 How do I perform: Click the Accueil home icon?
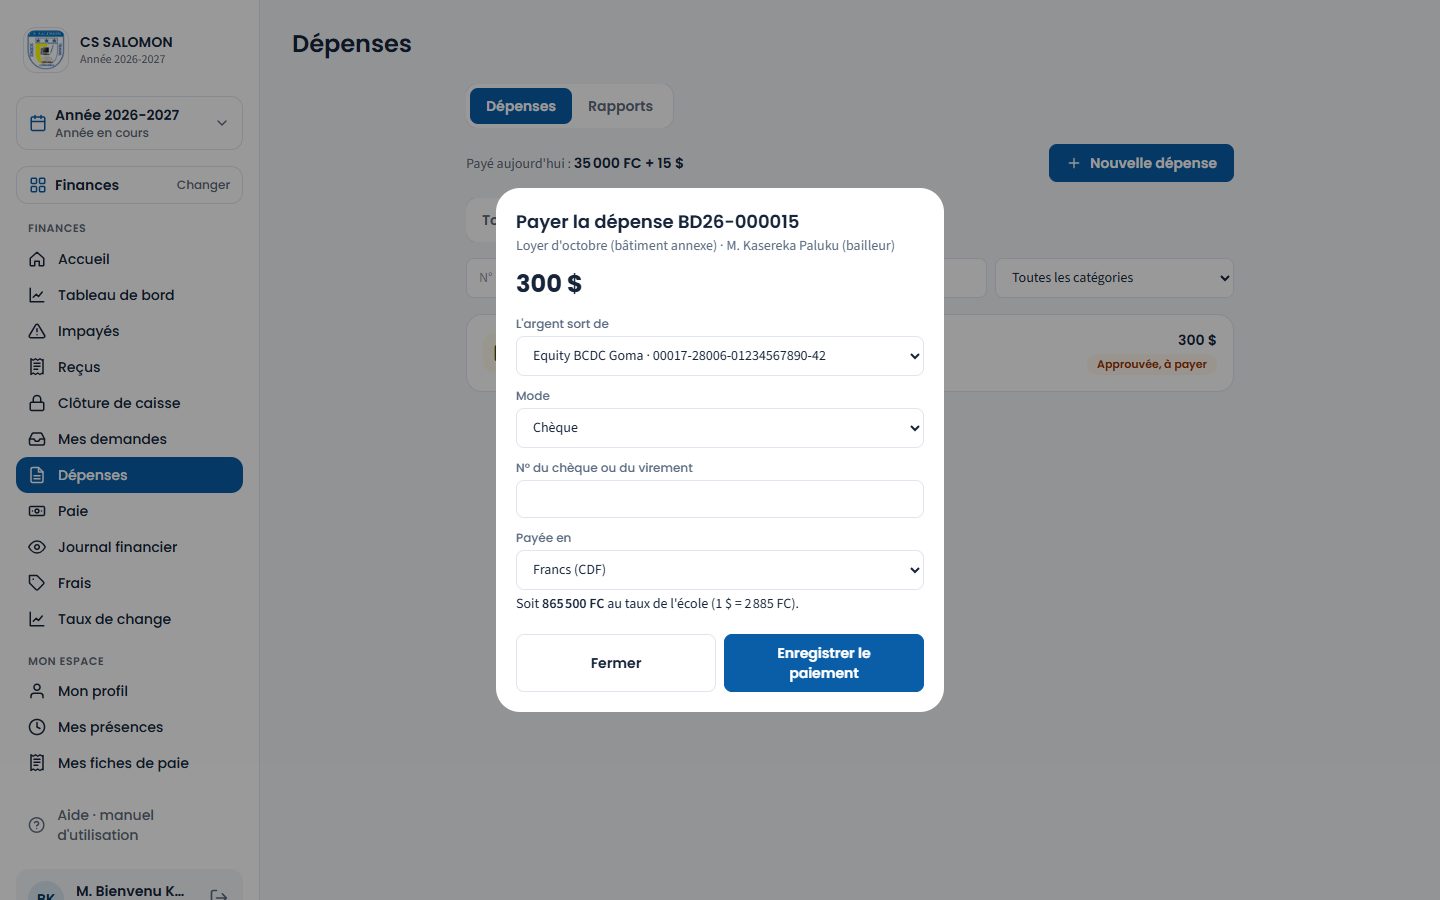click(x=37, y=259)
